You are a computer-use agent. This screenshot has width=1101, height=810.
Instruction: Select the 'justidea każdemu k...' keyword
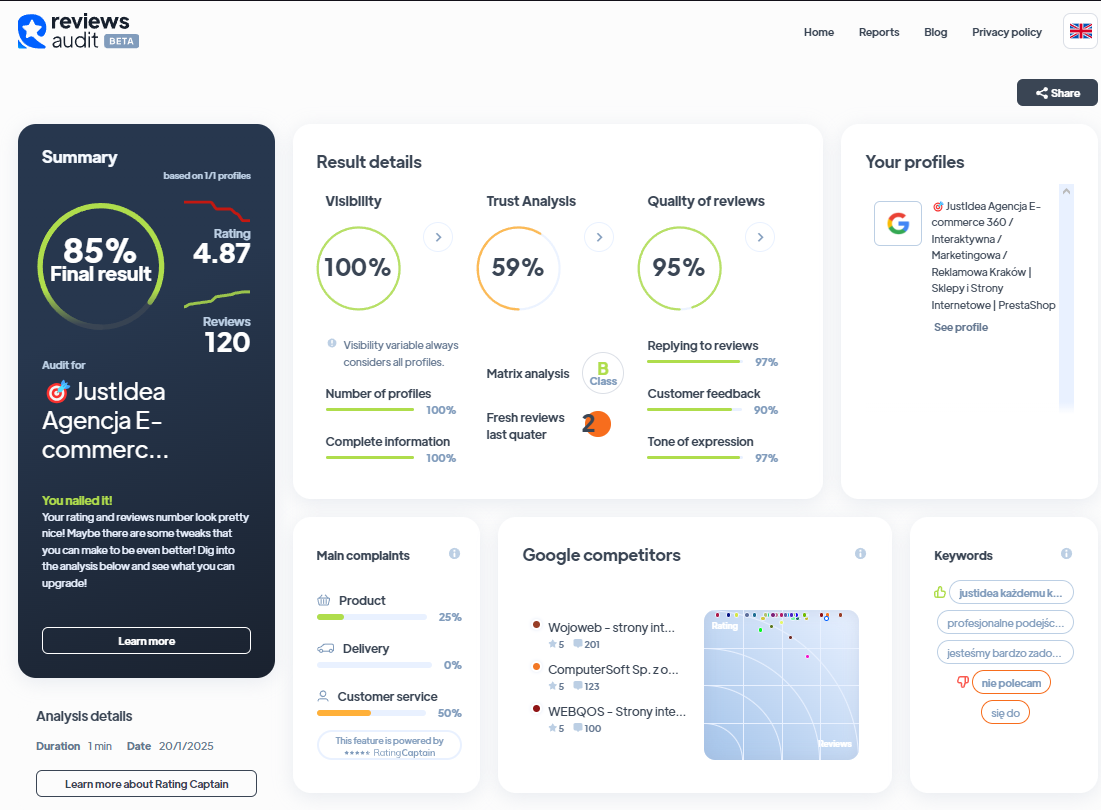click(1011, 592)
